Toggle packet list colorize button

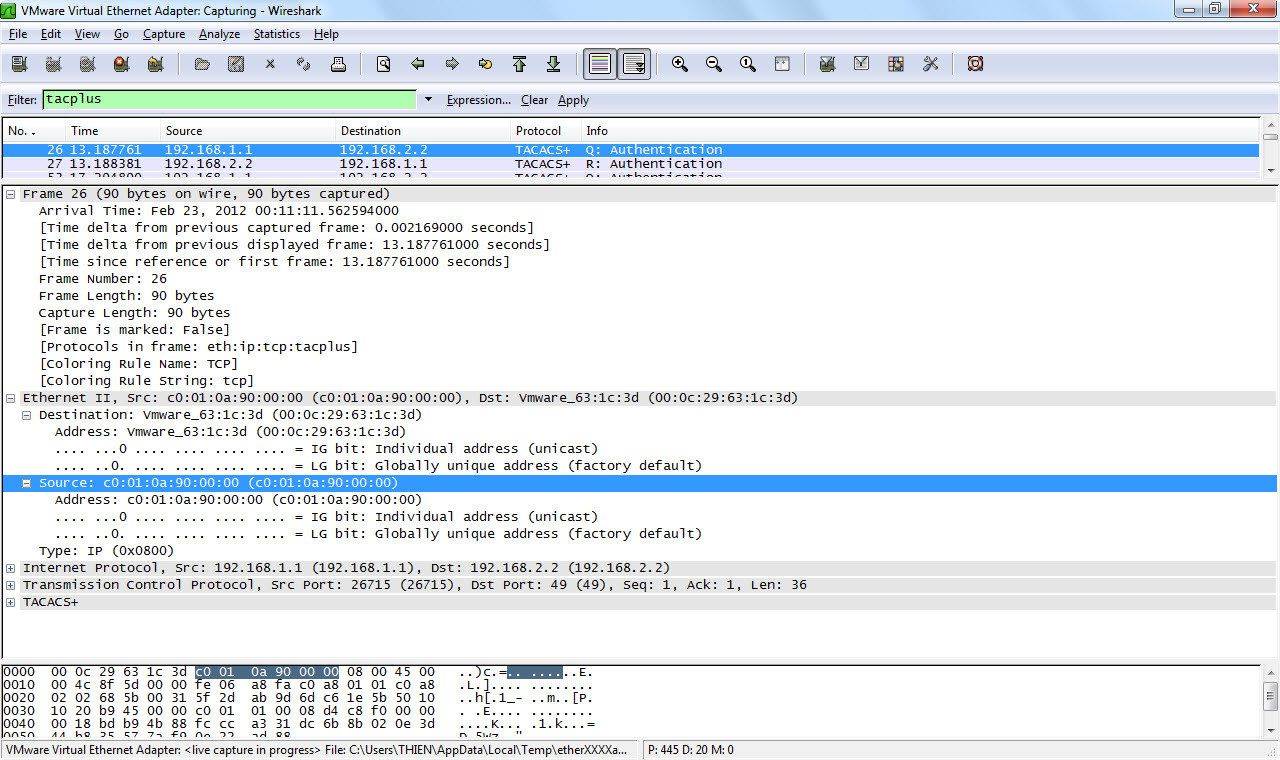tap(600, 64)
